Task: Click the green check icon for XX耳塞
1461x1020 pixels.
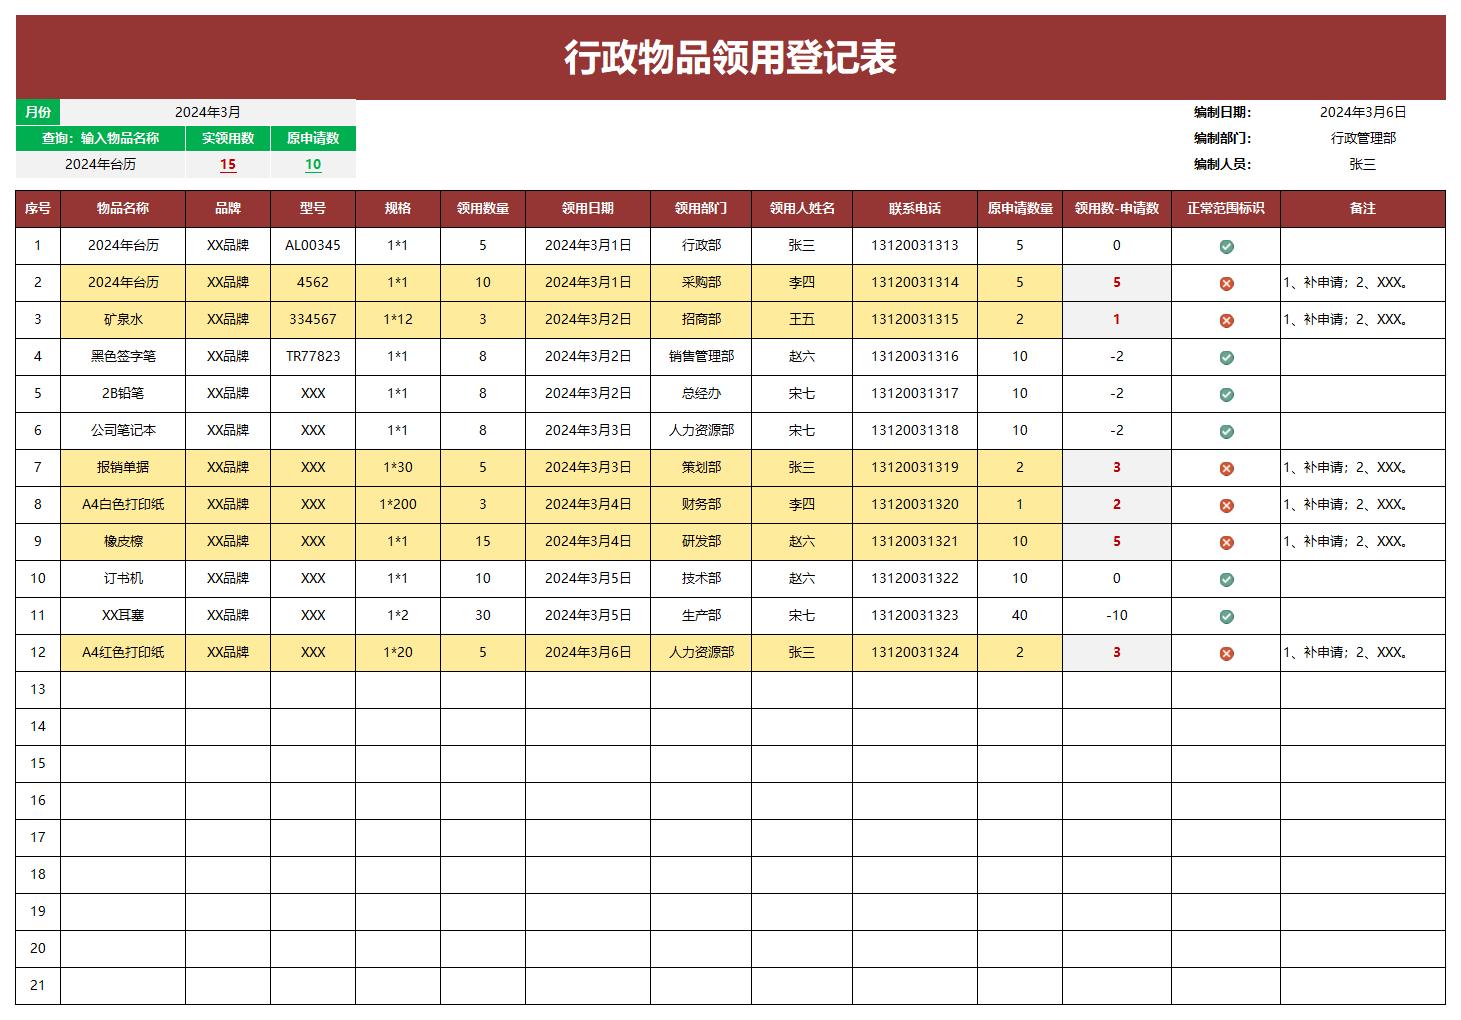Action: point(1226,616)
